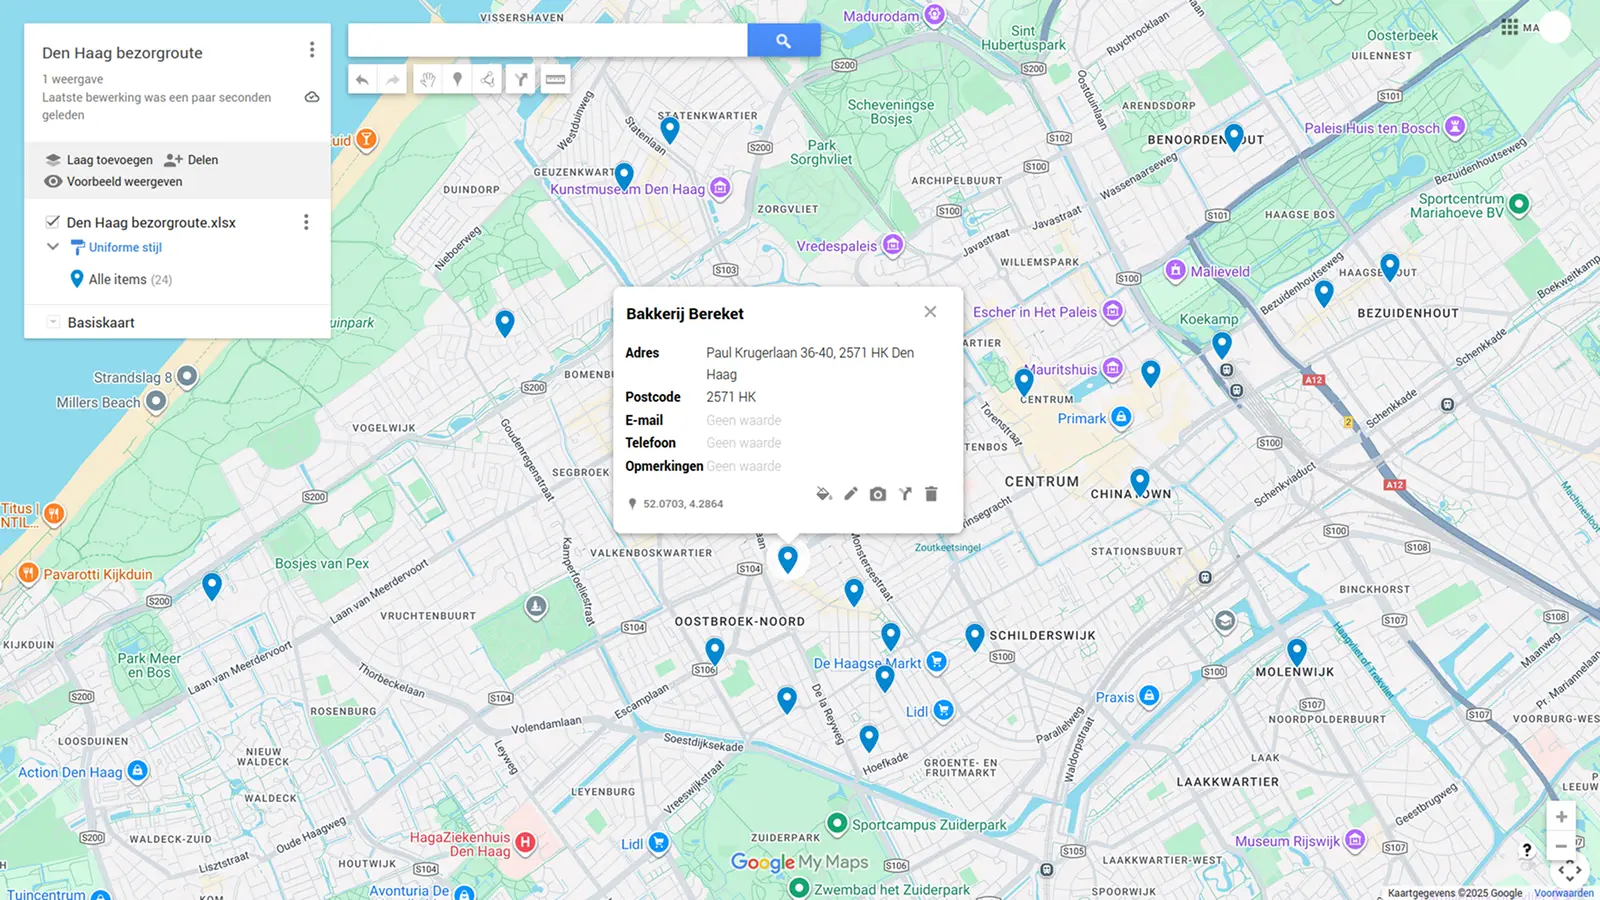Screen dimensions: 1600x900
Task: Collapse the Den Haag bezorgroute.xlsx layer chevron
Action: point(51,246)
